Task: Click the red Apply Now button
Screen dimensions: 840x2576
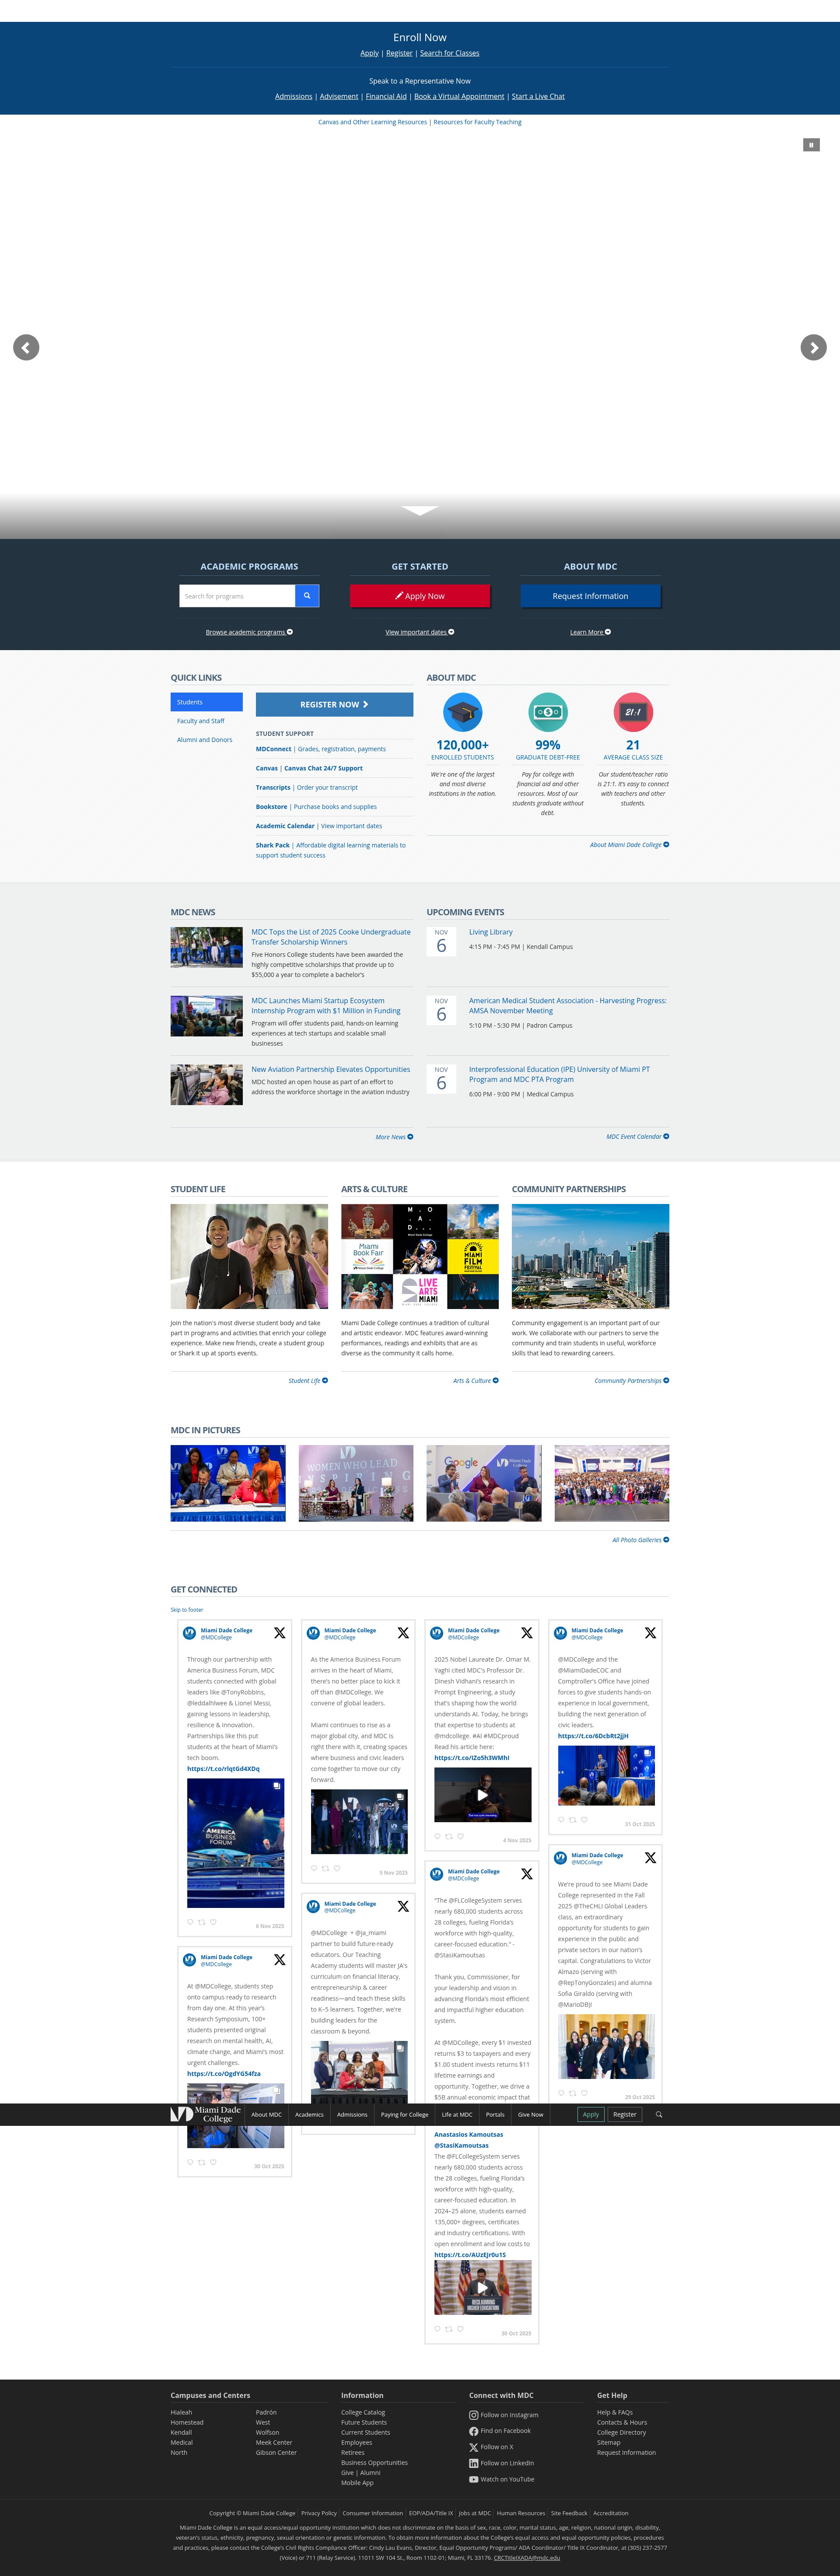Action: coord(420,596)
